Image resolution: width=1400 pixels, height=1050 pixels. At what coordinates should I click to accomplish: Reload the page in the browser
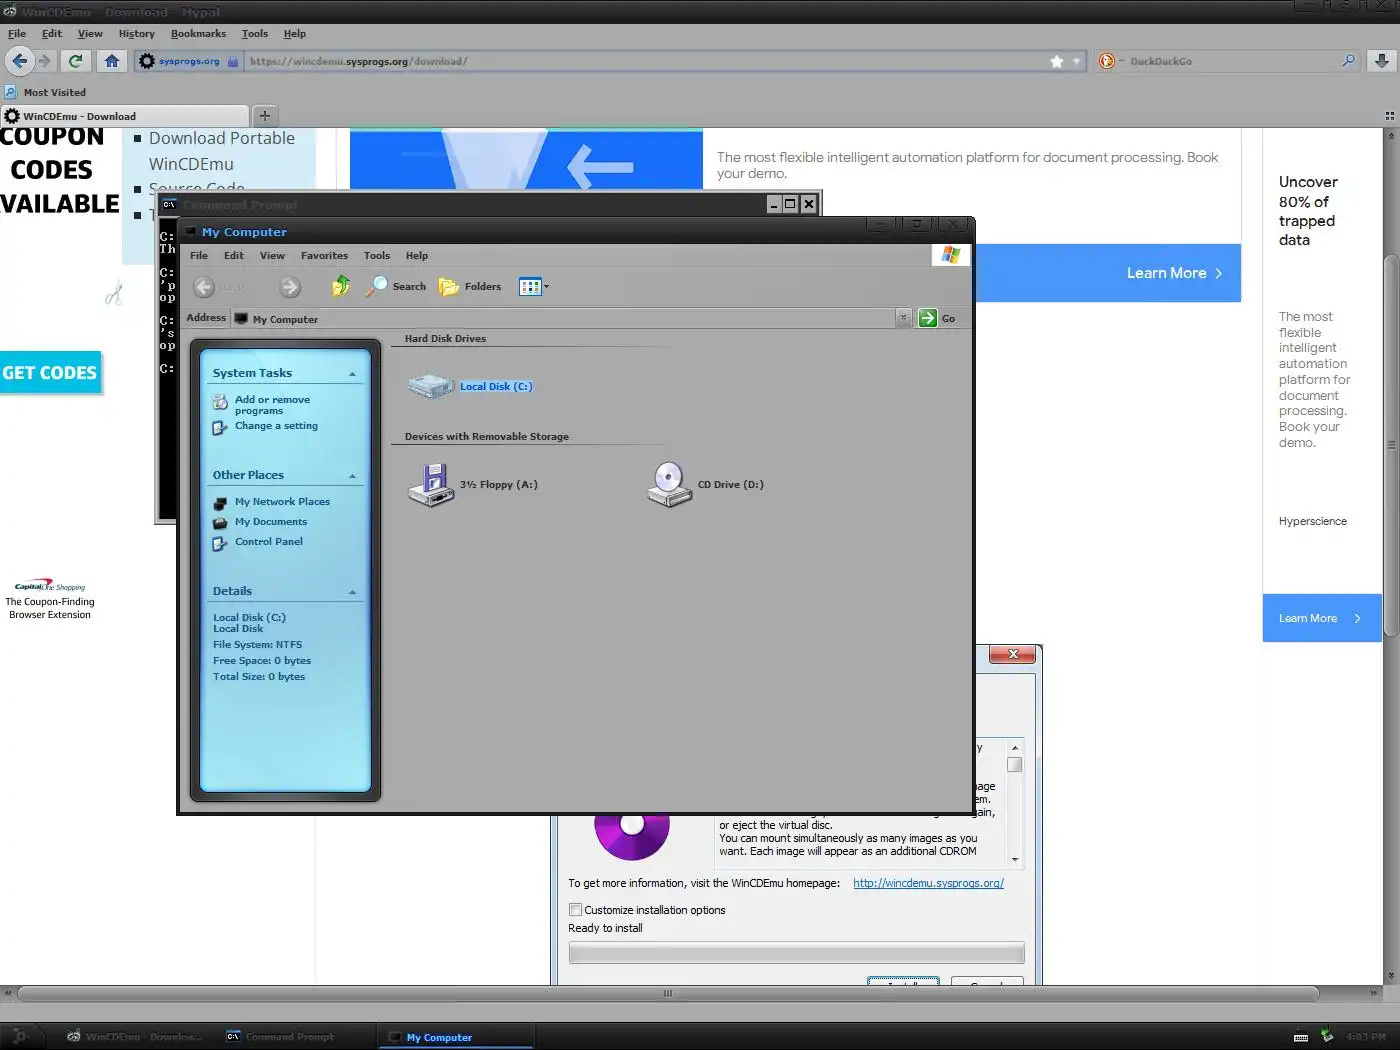75,61
